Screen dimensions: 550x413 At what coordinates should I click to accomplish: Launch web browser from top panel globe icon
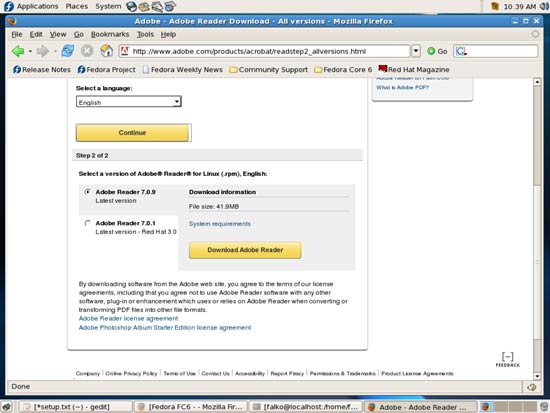coord(132,6)
